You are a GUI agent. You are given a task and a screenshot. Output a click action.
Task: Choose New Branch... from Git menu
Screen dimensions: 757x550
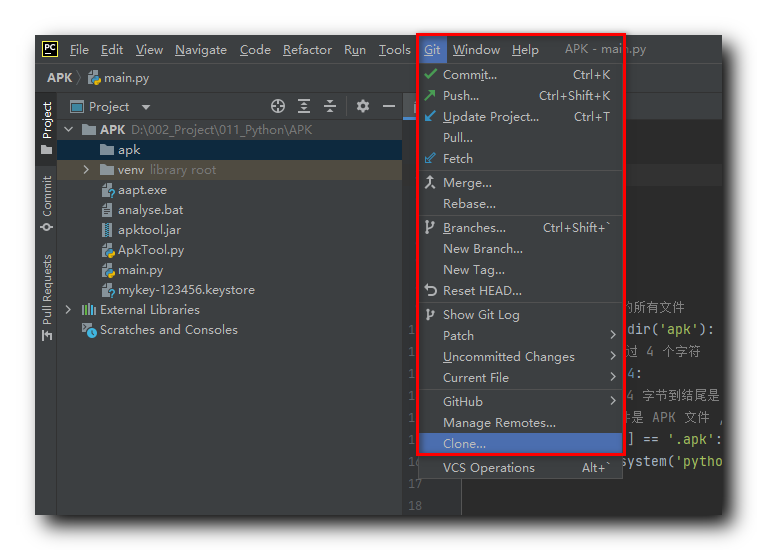[x=520, y=249]
